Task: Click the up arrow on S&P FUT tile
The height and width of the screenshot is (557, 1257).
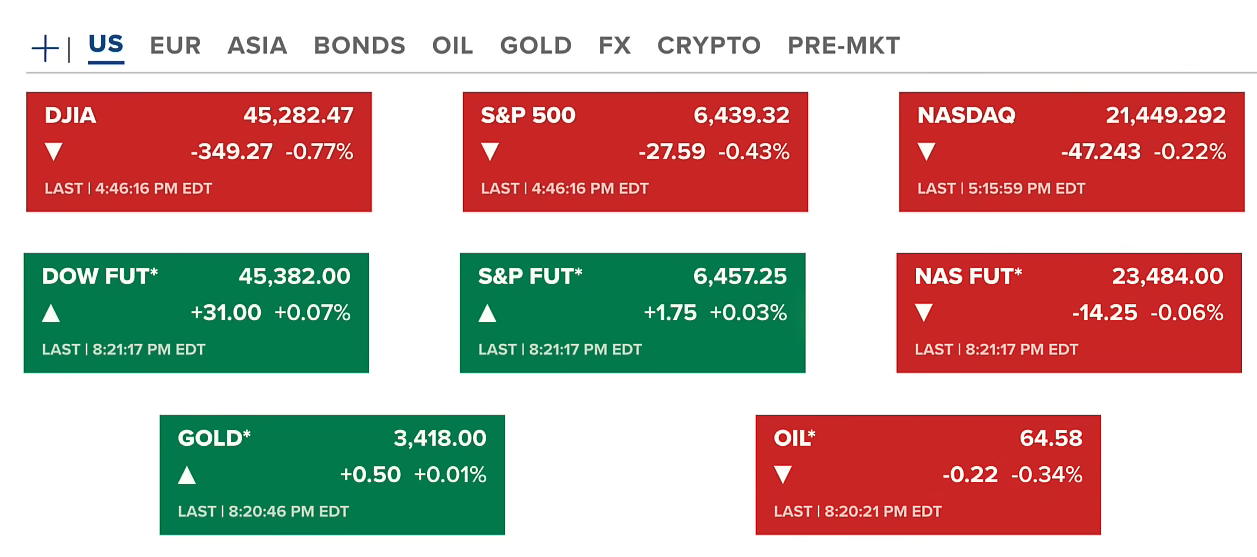Action: pos(487,313)
